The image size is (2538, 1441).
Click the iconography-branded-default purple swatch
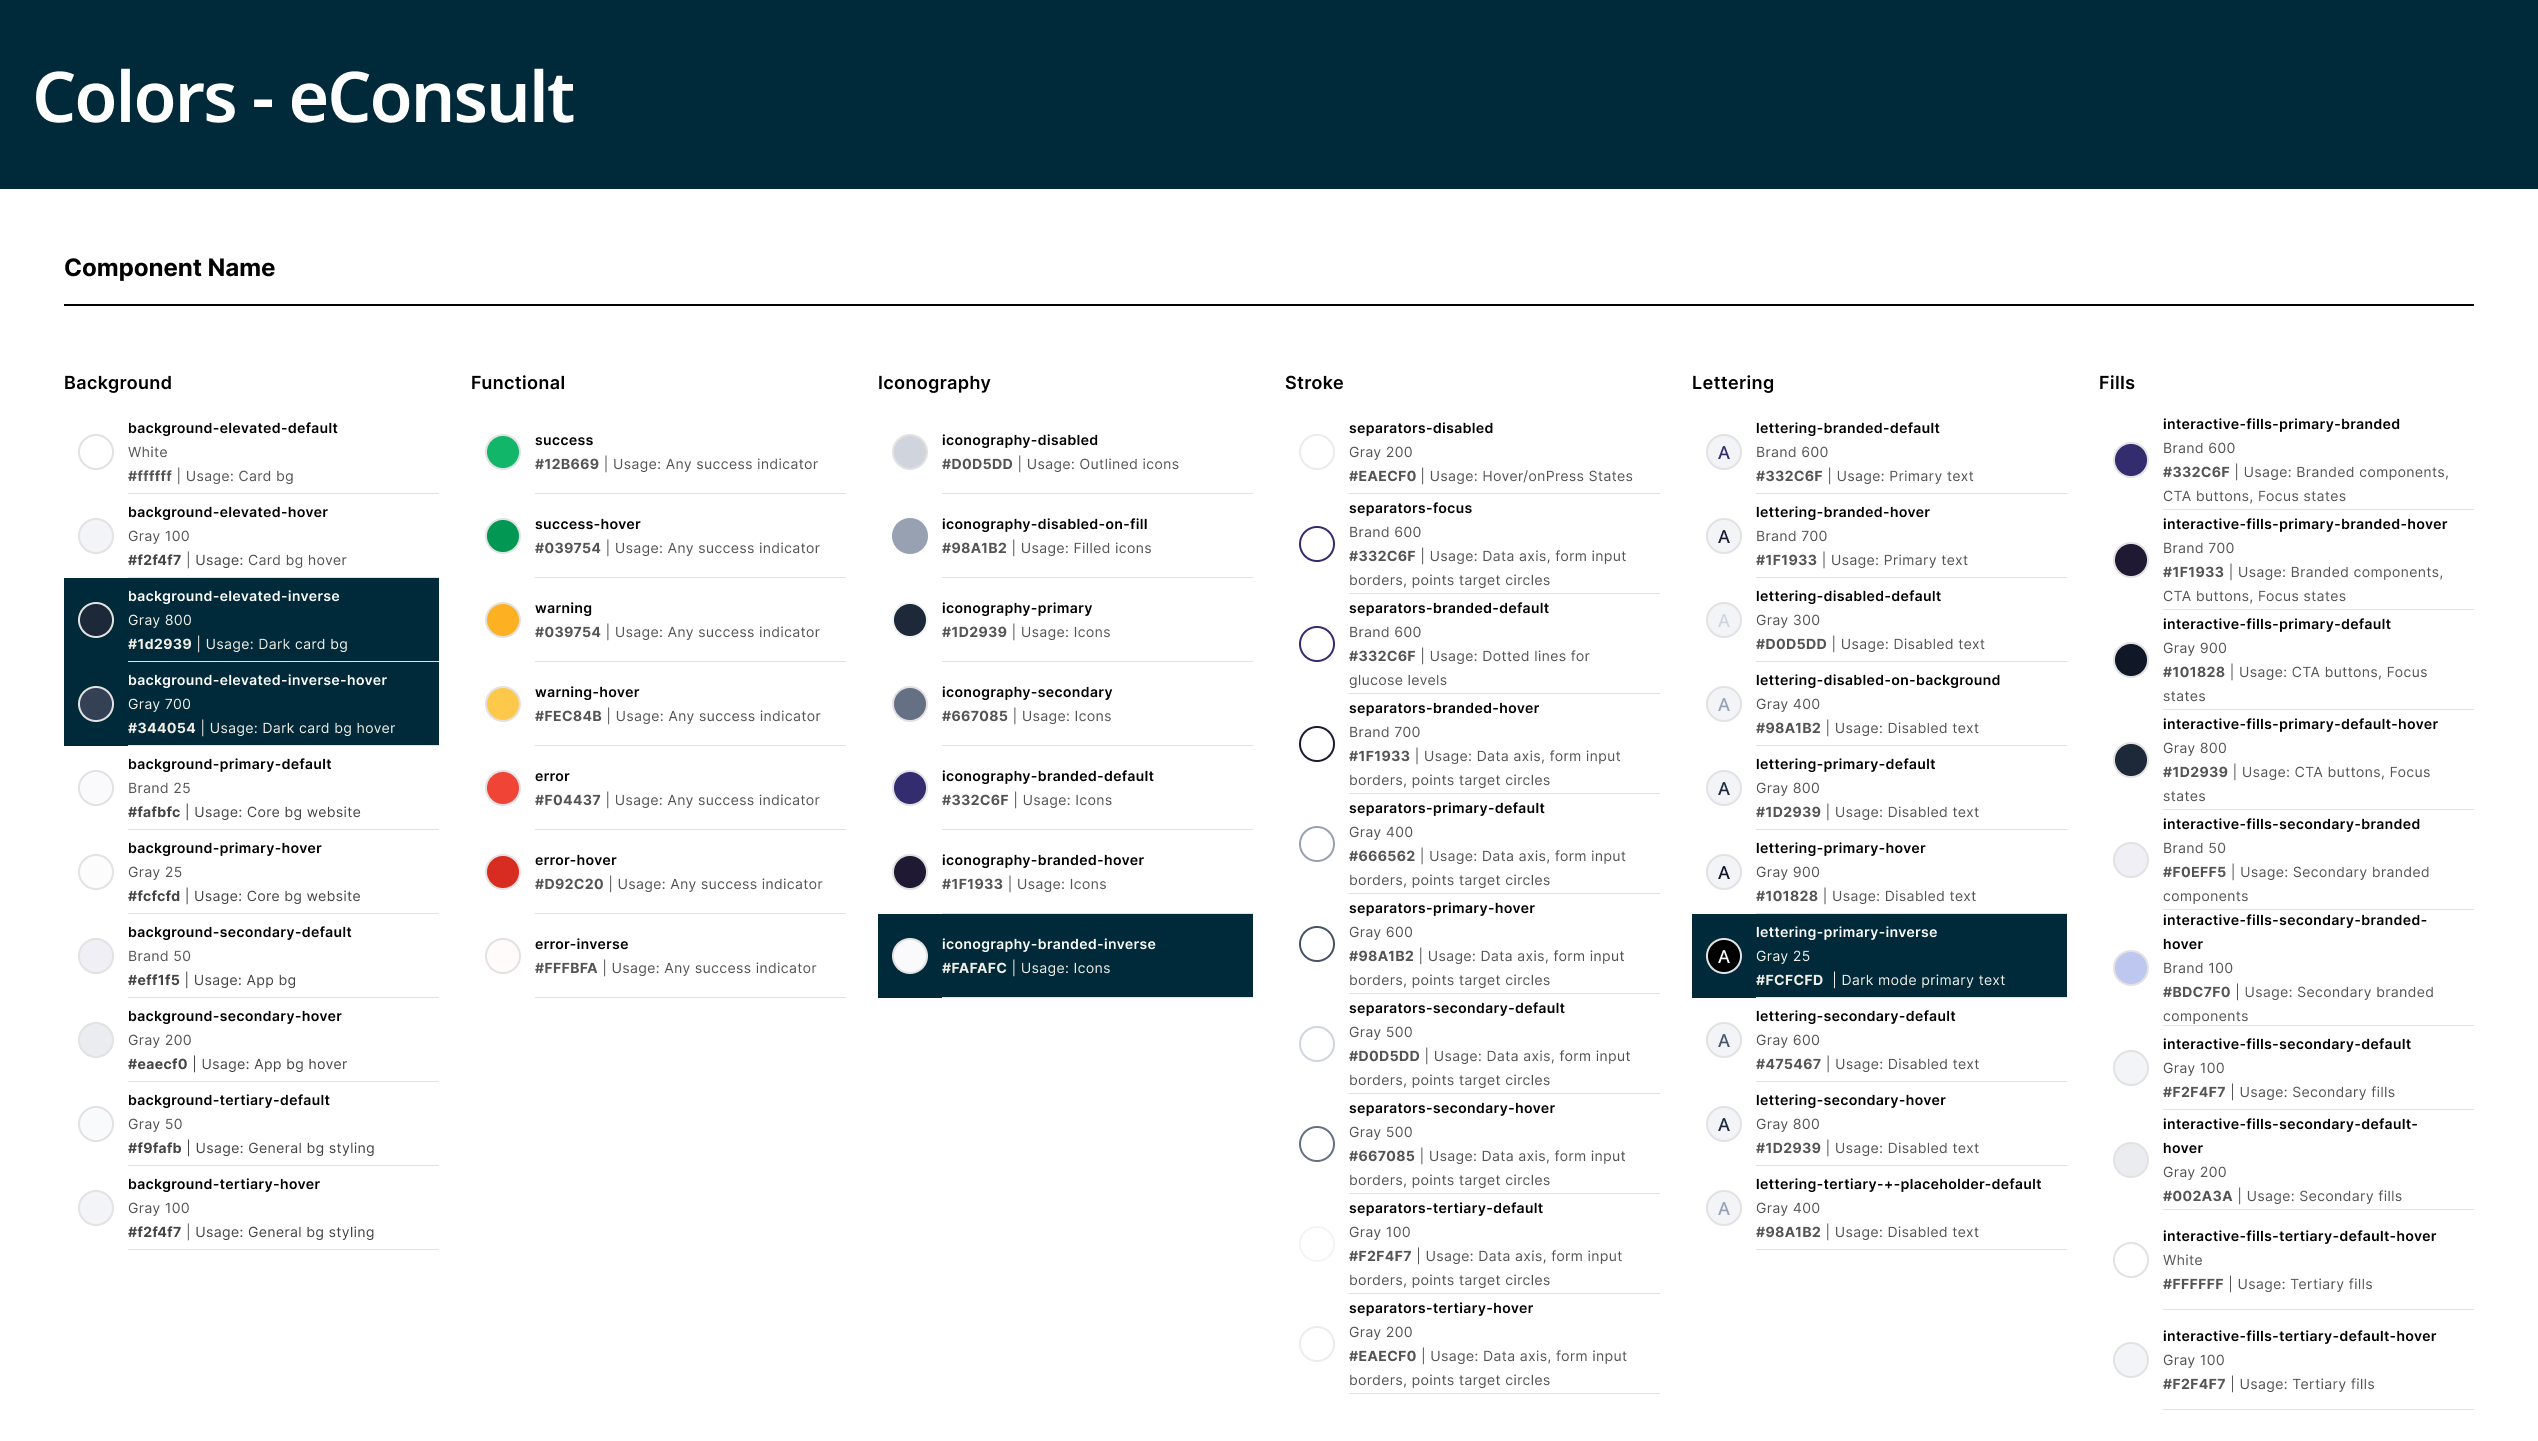tap(910, 788)
